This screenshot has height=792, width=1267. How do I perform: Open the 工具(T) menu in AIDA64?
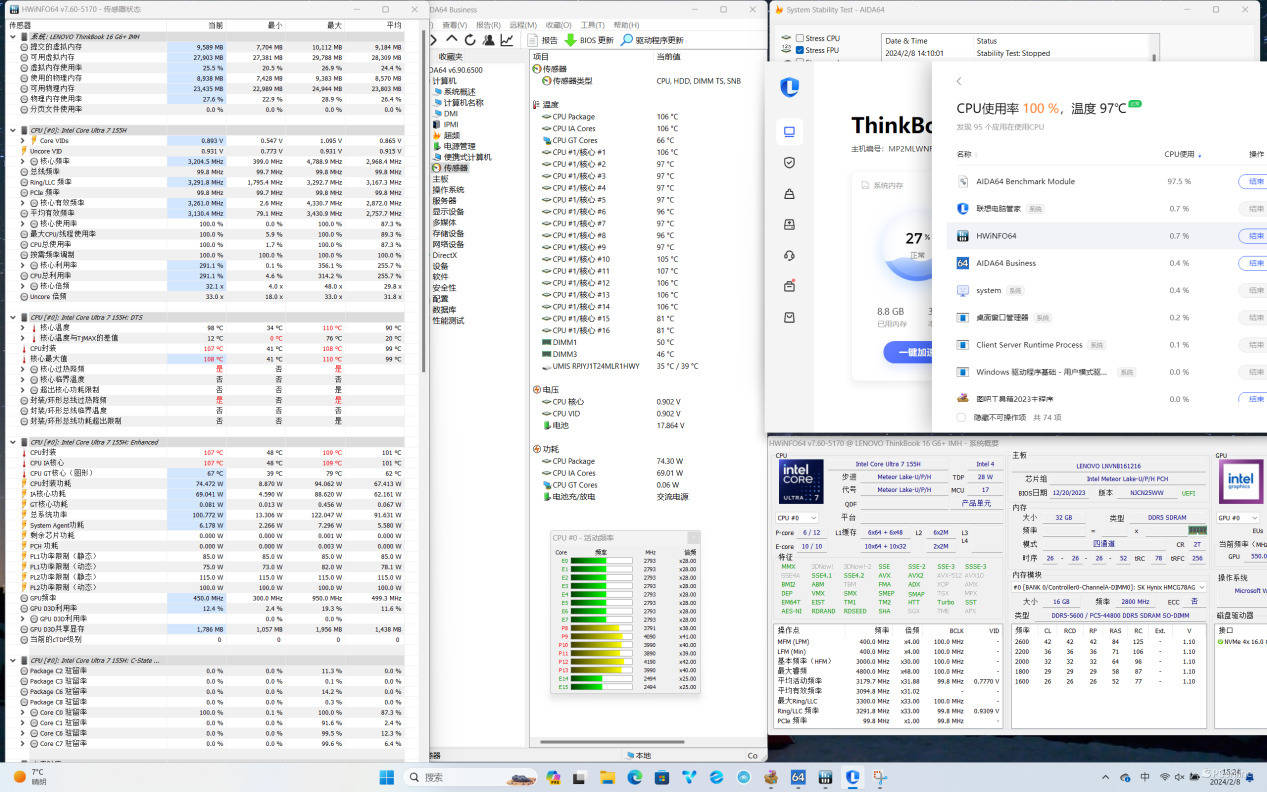592,25
